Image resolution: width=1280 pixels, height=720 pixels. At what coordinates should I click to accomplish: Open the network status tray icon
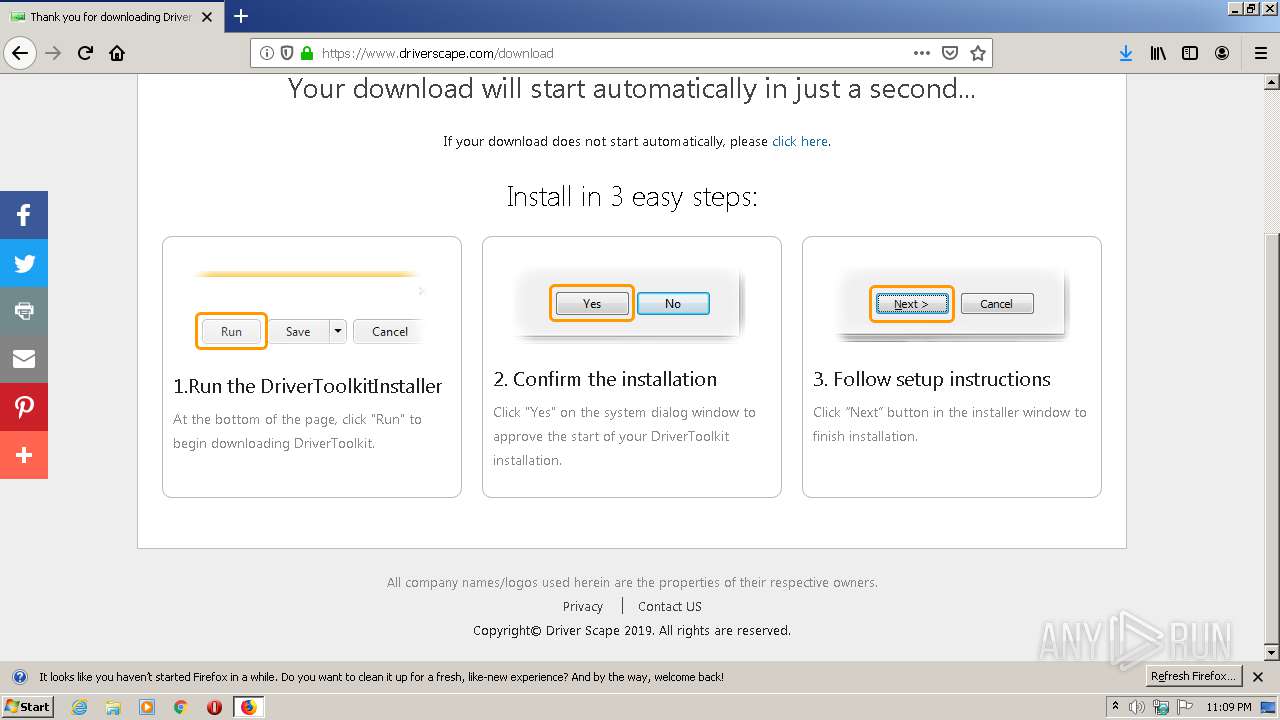pyautogui.click(x=1160, y=707)
